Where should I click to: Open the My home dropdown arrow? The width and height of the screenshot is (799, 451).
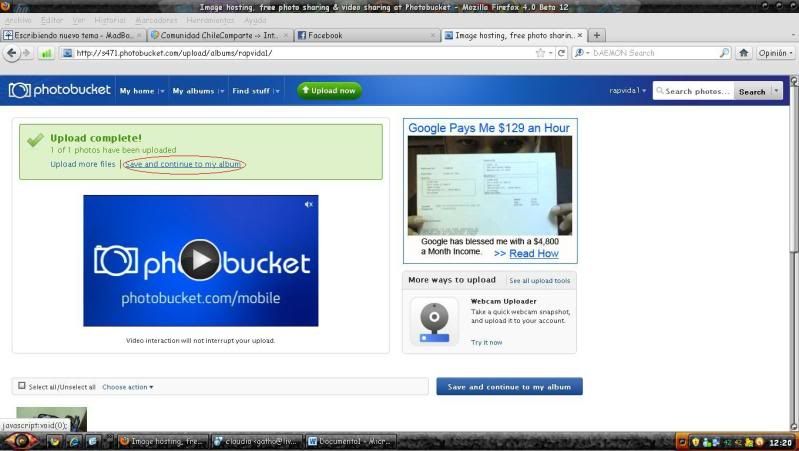point(163,91)
